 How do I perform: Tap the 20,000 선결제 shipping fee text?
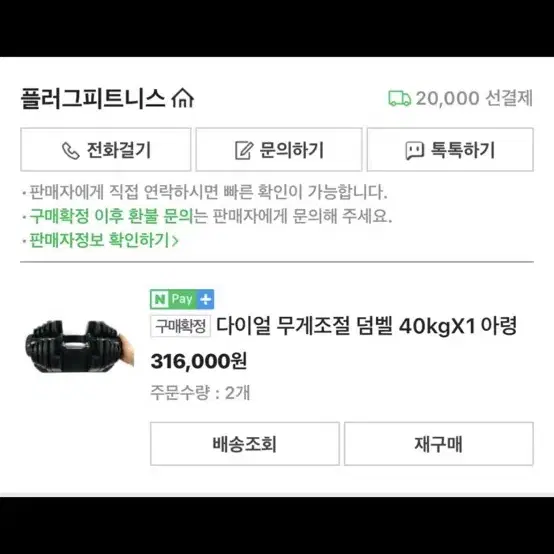[x=474, y=98]
